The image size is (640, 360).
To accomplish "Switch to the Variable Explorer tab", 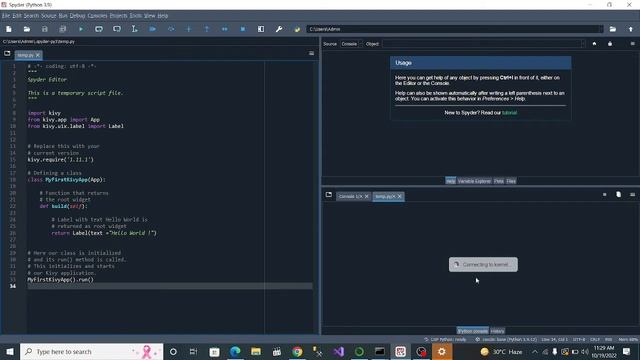I will click(x=474, y=181).
